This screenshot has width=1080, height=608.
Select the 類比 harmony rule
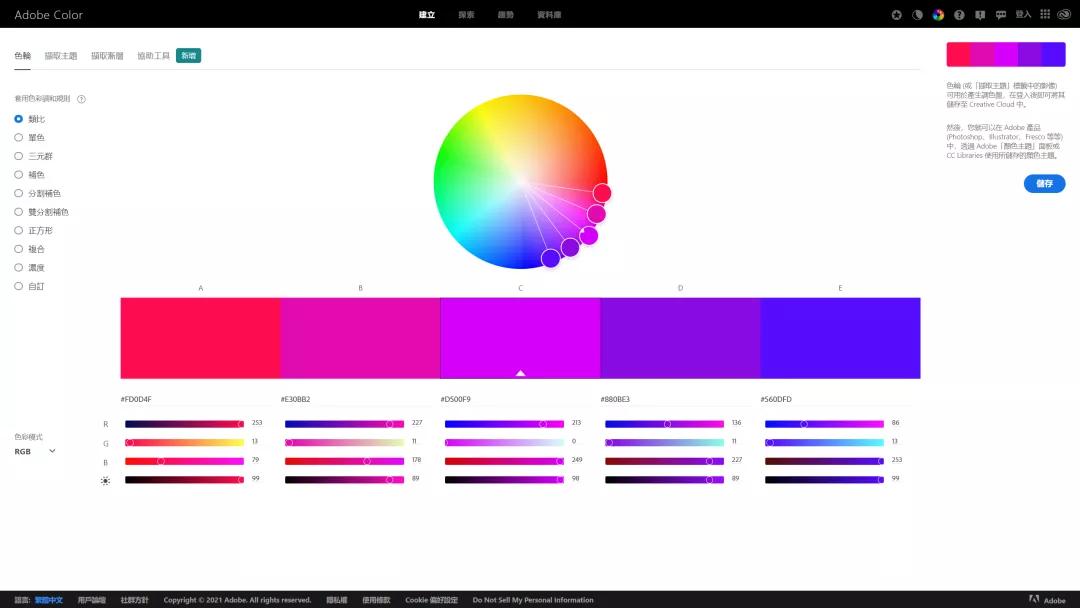point(30,119)
